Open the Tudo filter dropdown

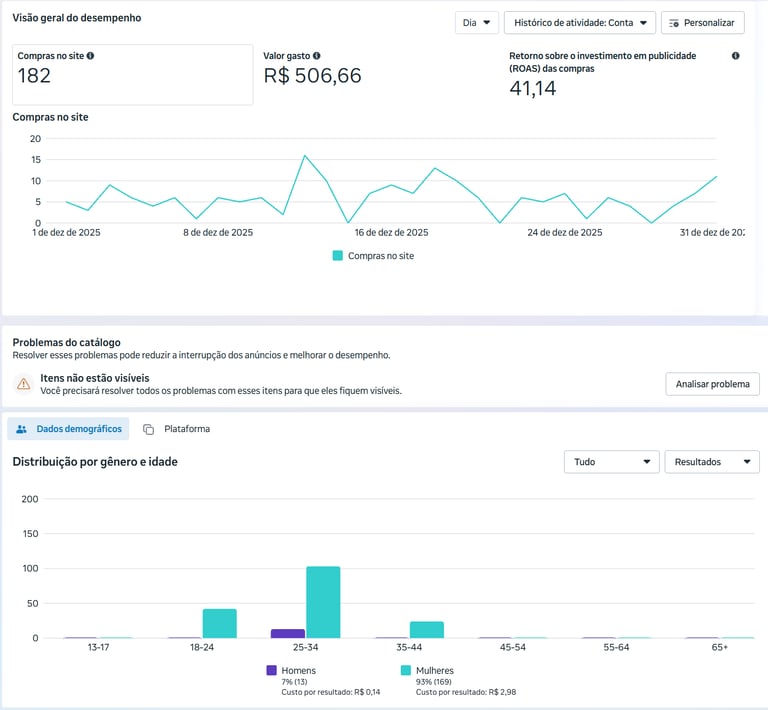612,462
